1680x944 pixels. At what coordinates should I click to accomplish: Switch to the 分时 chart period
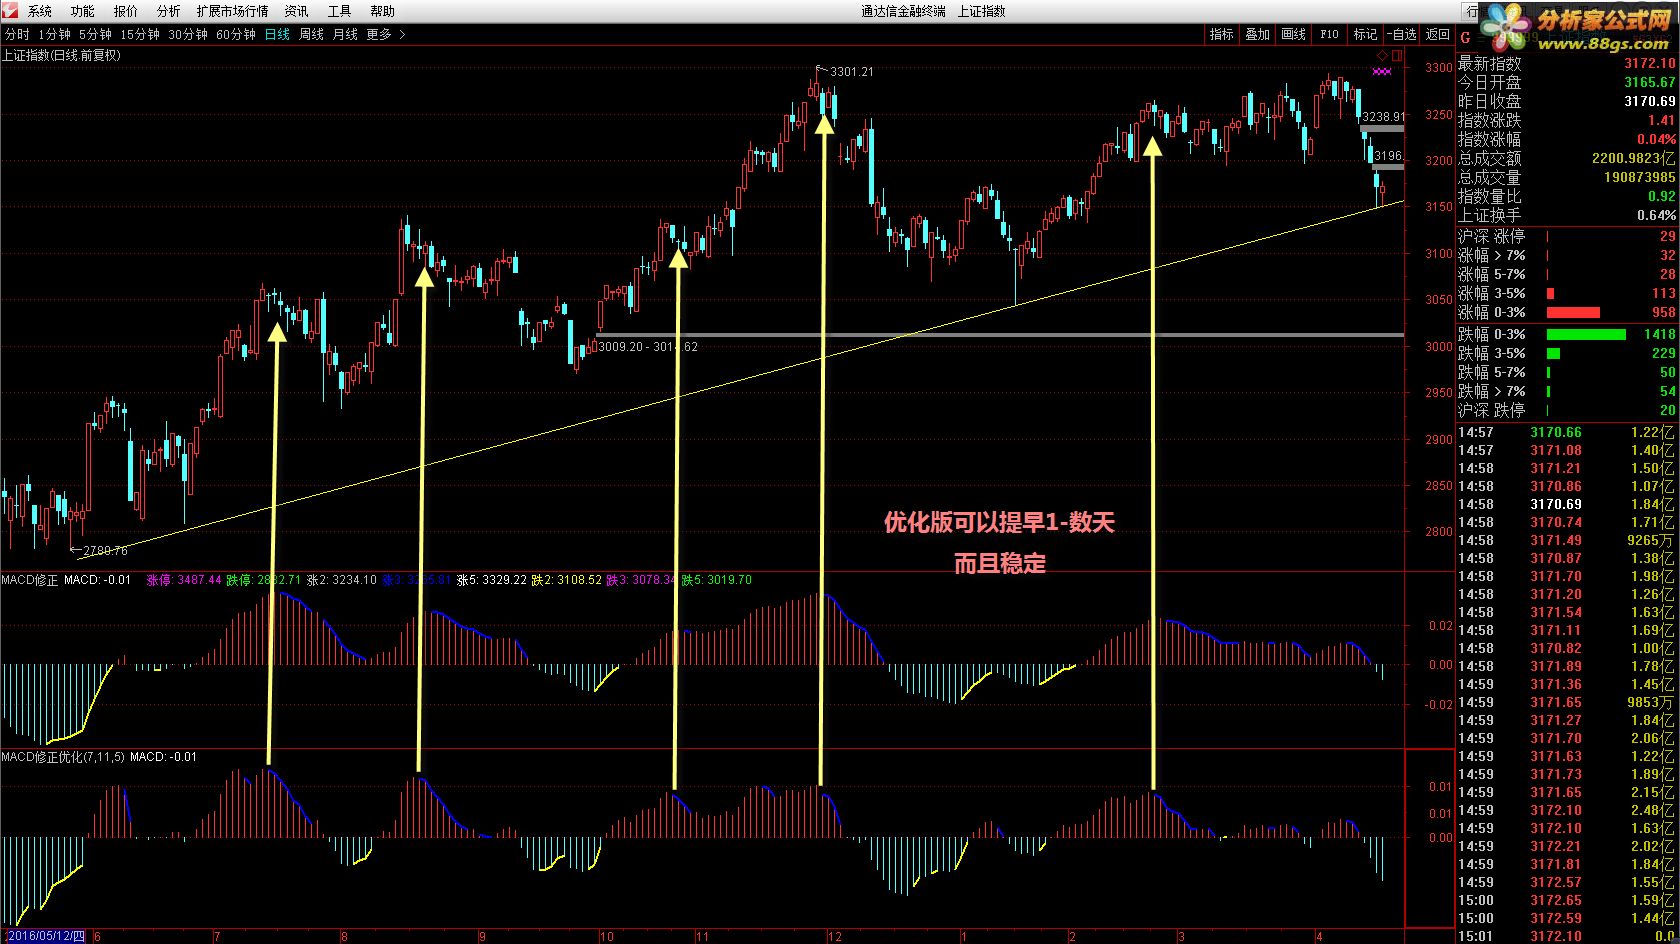click(x=16, y=34)
